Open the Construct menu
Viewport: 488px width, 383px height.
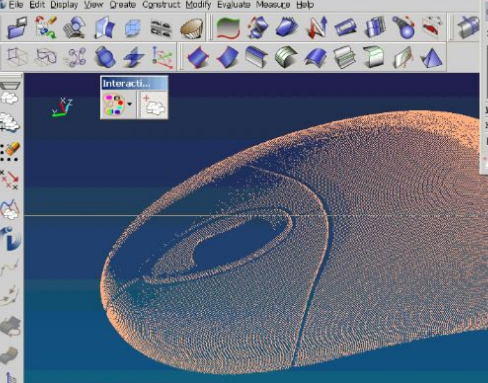161,5
